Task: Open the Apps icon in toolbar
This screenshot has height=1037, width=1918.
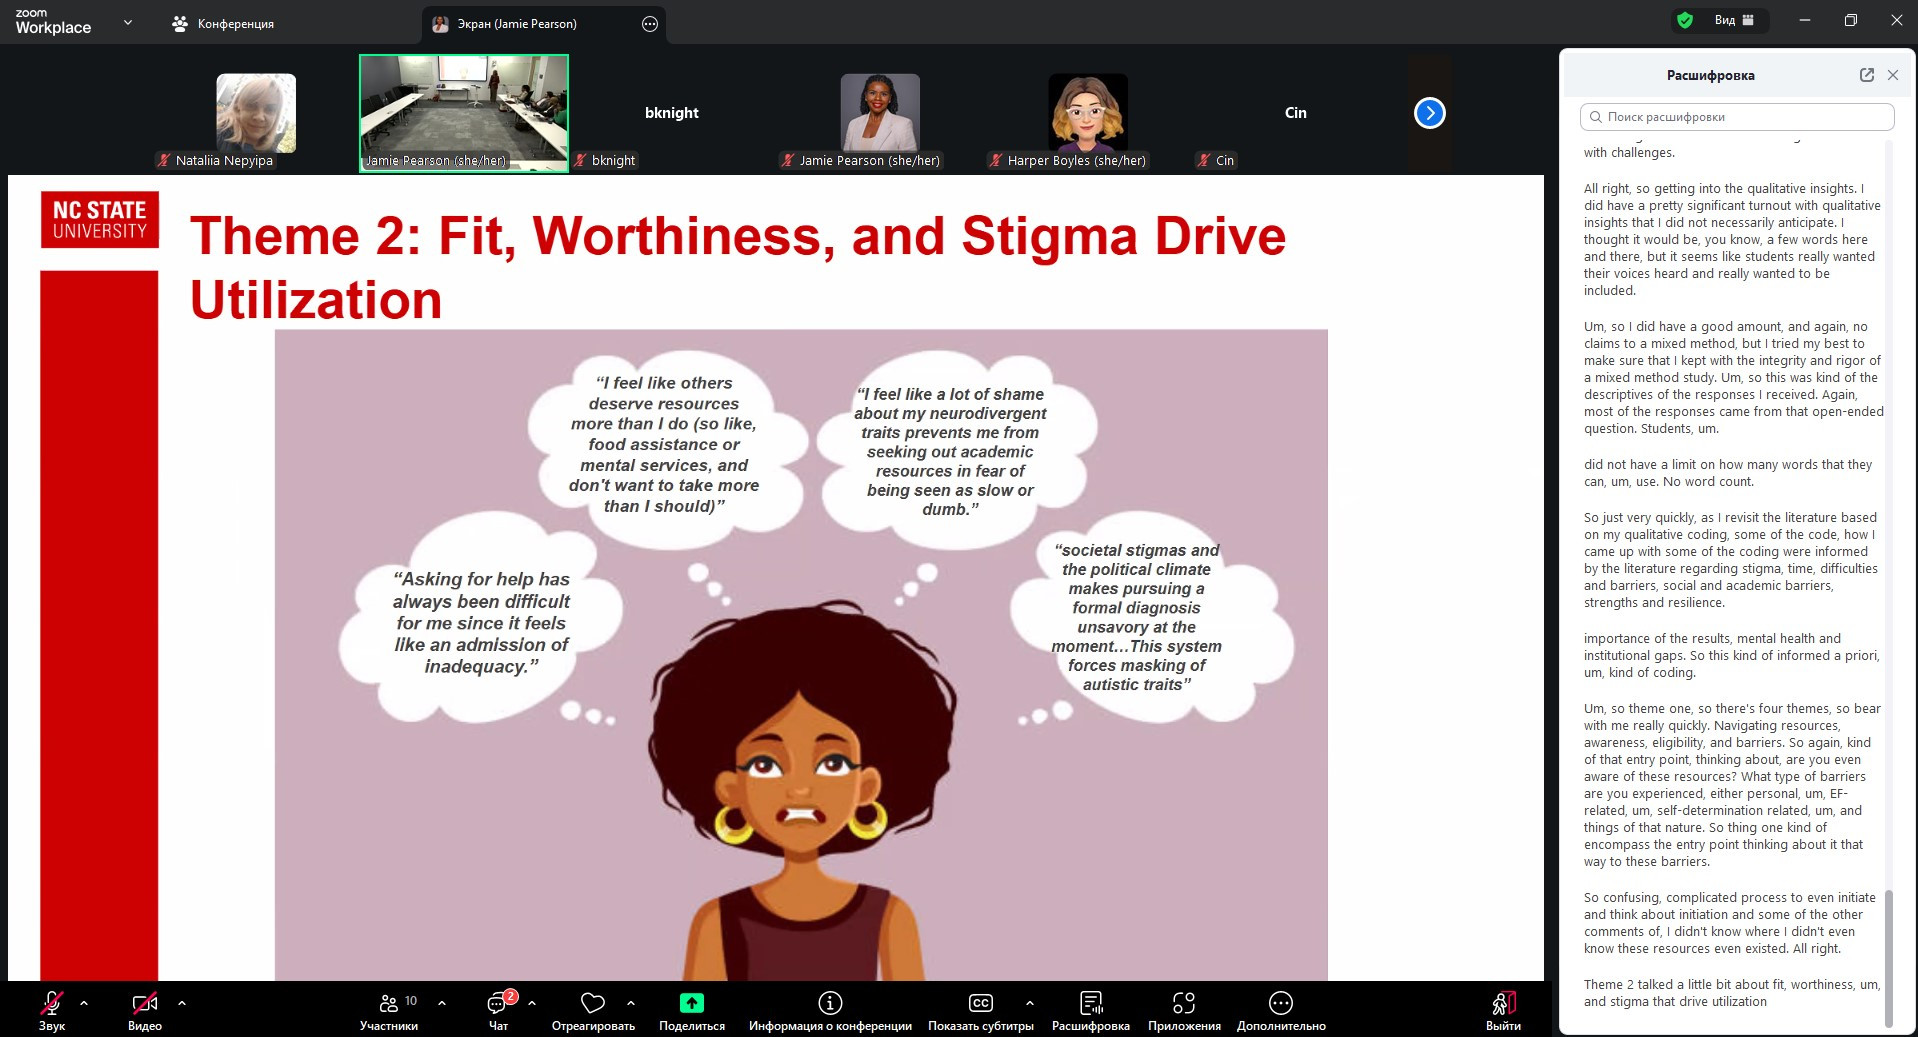Action: (1184, 1003)
